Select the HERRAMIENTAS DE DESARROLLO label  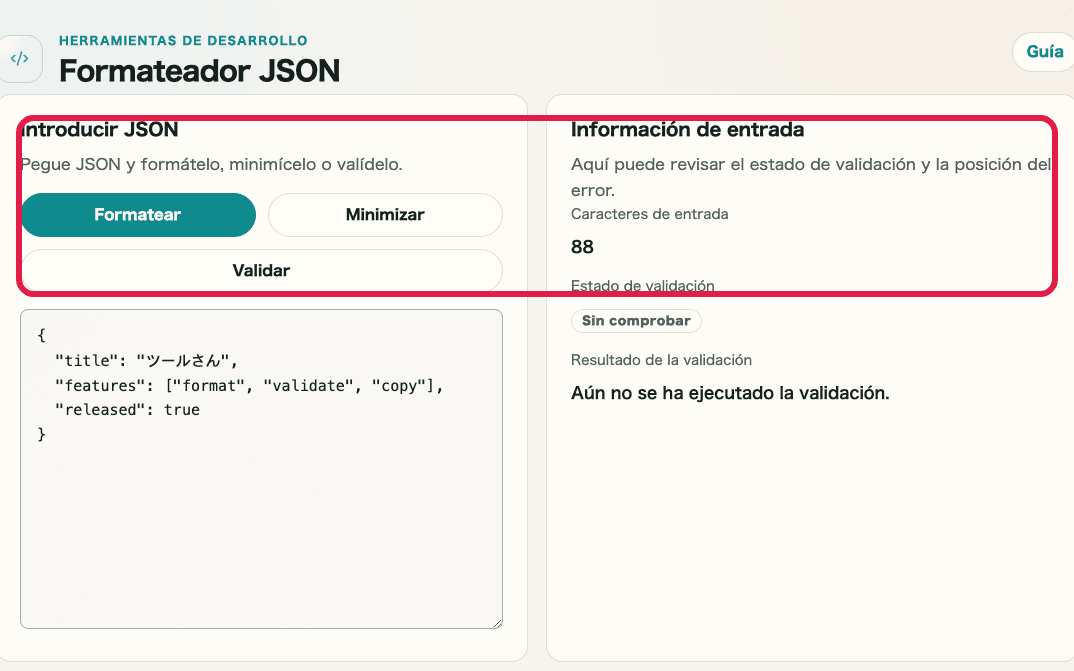click(x=183, y=41)
